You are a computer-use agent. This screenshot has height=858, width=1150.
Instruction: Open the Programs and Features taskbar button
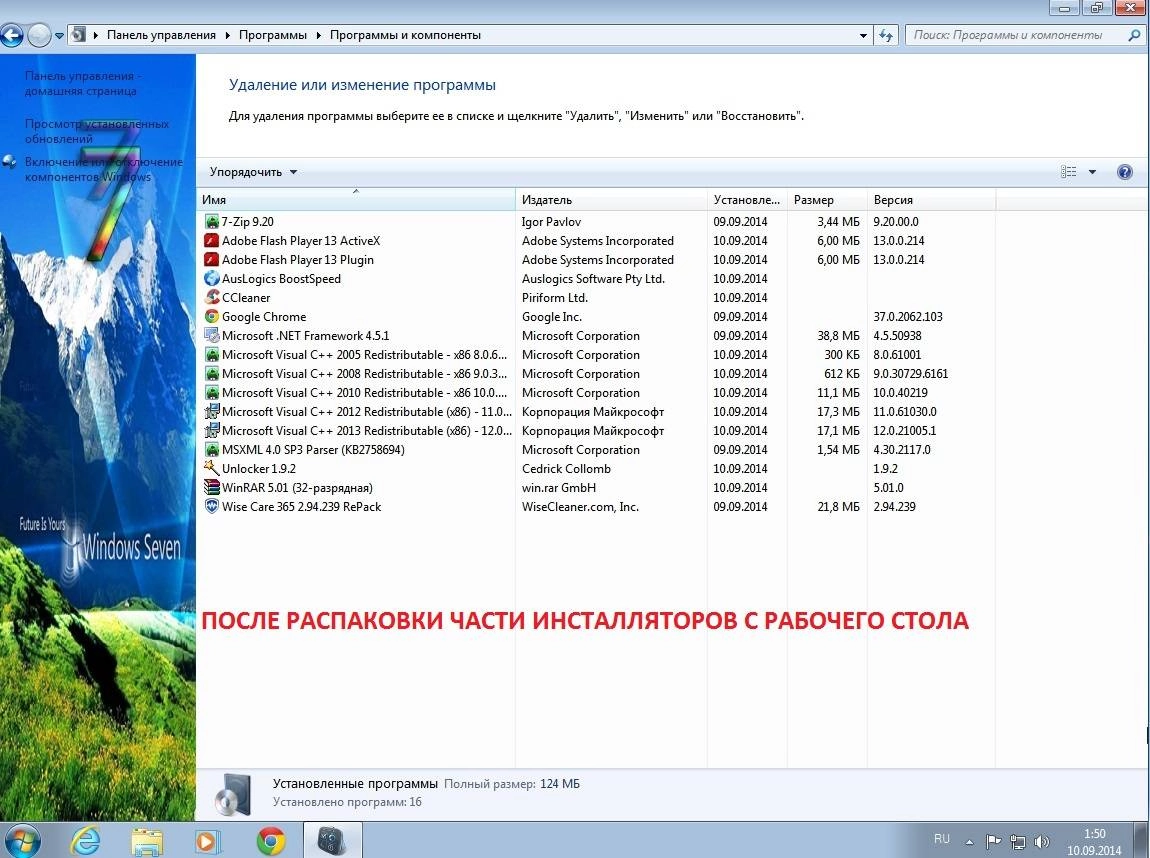click(x=332, y=841)
